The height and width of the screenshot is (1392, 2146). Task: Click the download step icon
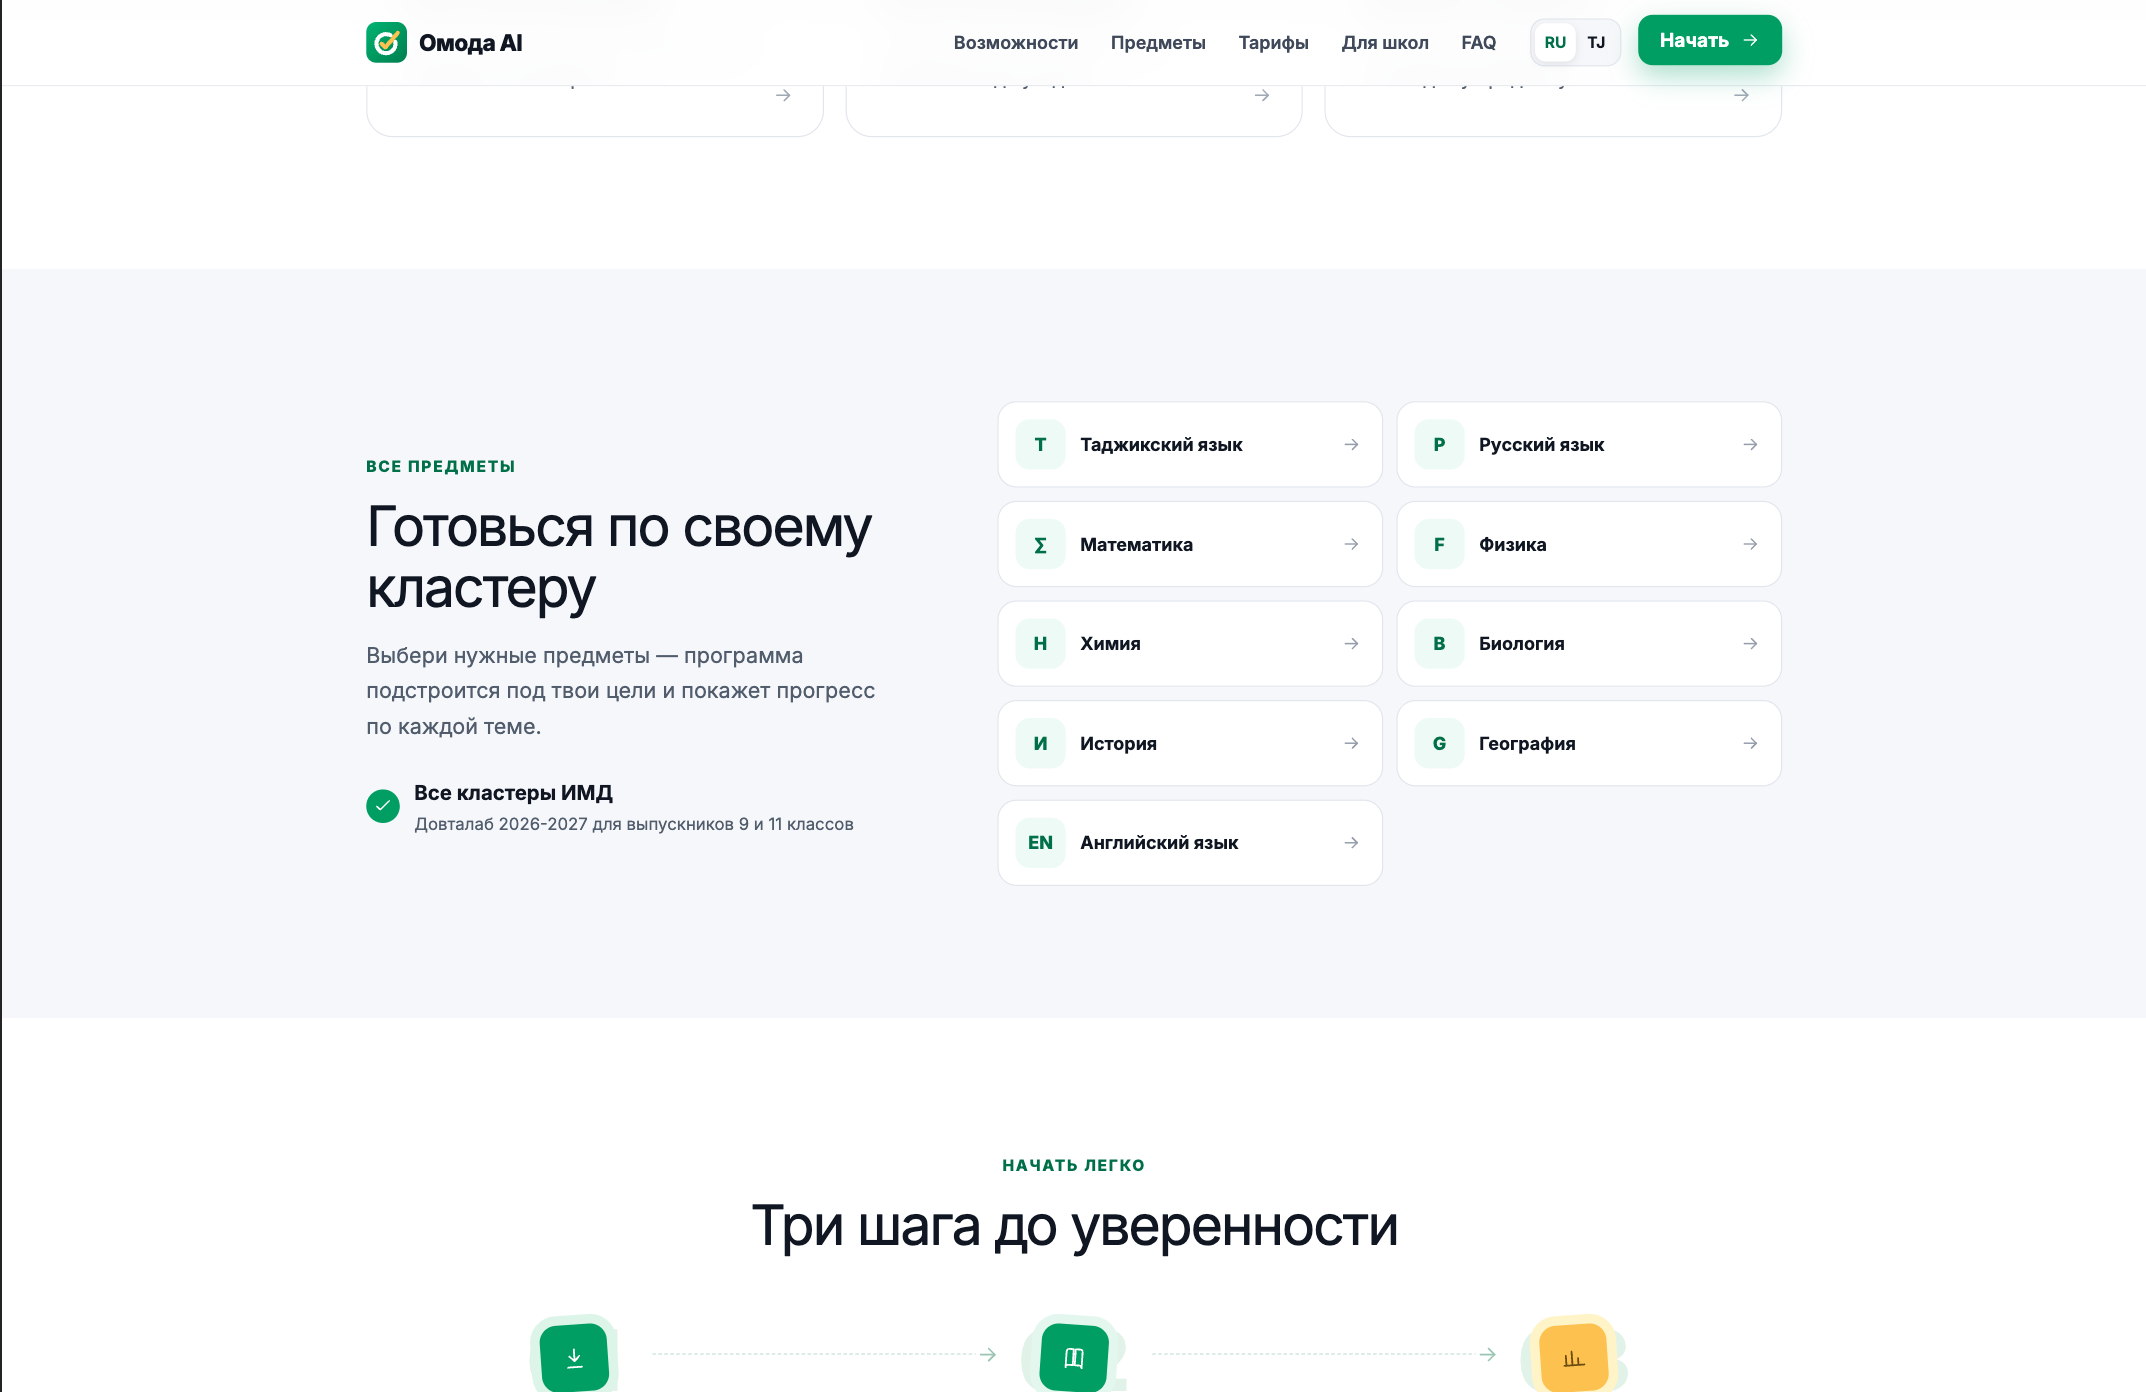point(574,1357)
